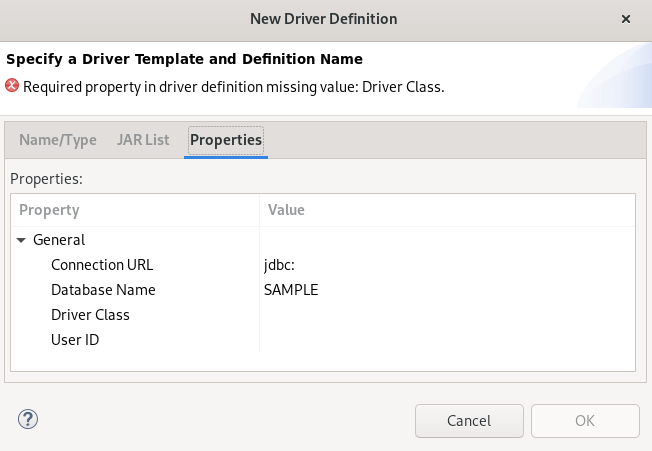Select the User ID property
The width and height of the screenshot is (652, 451).
coord(75,340)
